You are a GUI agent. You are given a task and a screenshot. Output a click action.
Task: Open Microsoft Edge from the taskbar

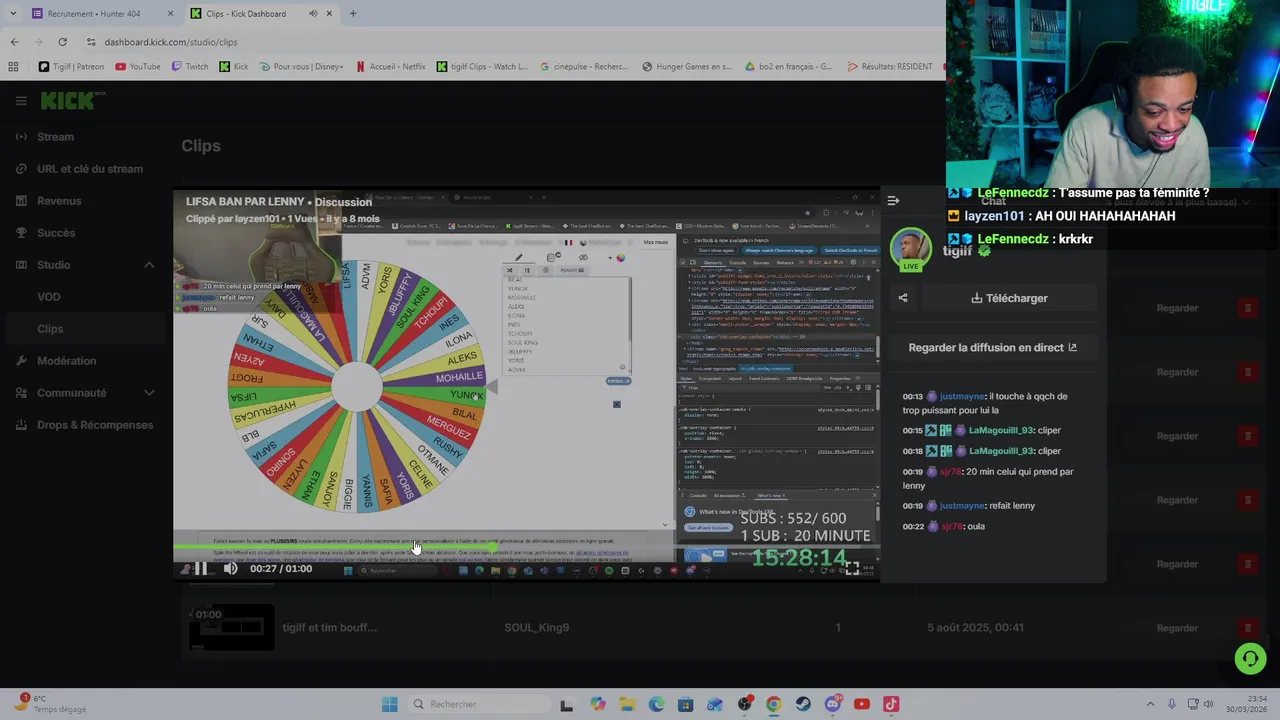tap(656, 704)
